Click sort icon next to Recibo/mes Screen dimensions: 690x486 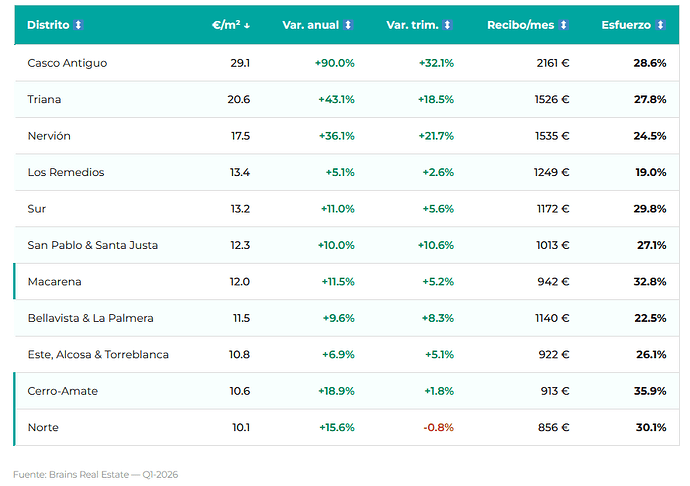pyautogui.click(x=563, y=25)
